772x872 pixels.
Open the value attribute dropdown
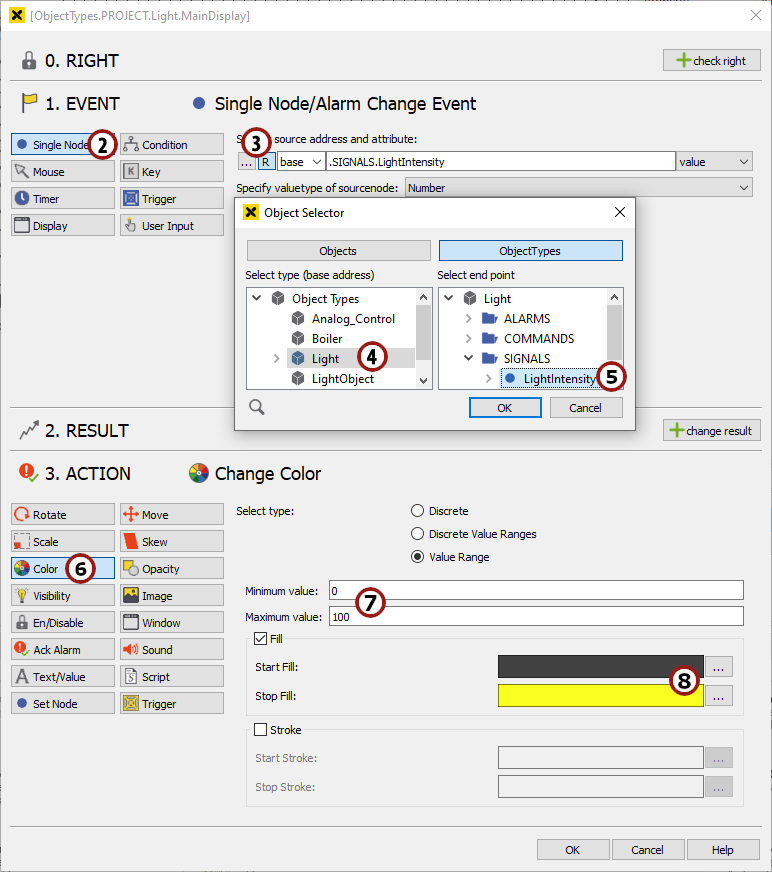point(714,161)
